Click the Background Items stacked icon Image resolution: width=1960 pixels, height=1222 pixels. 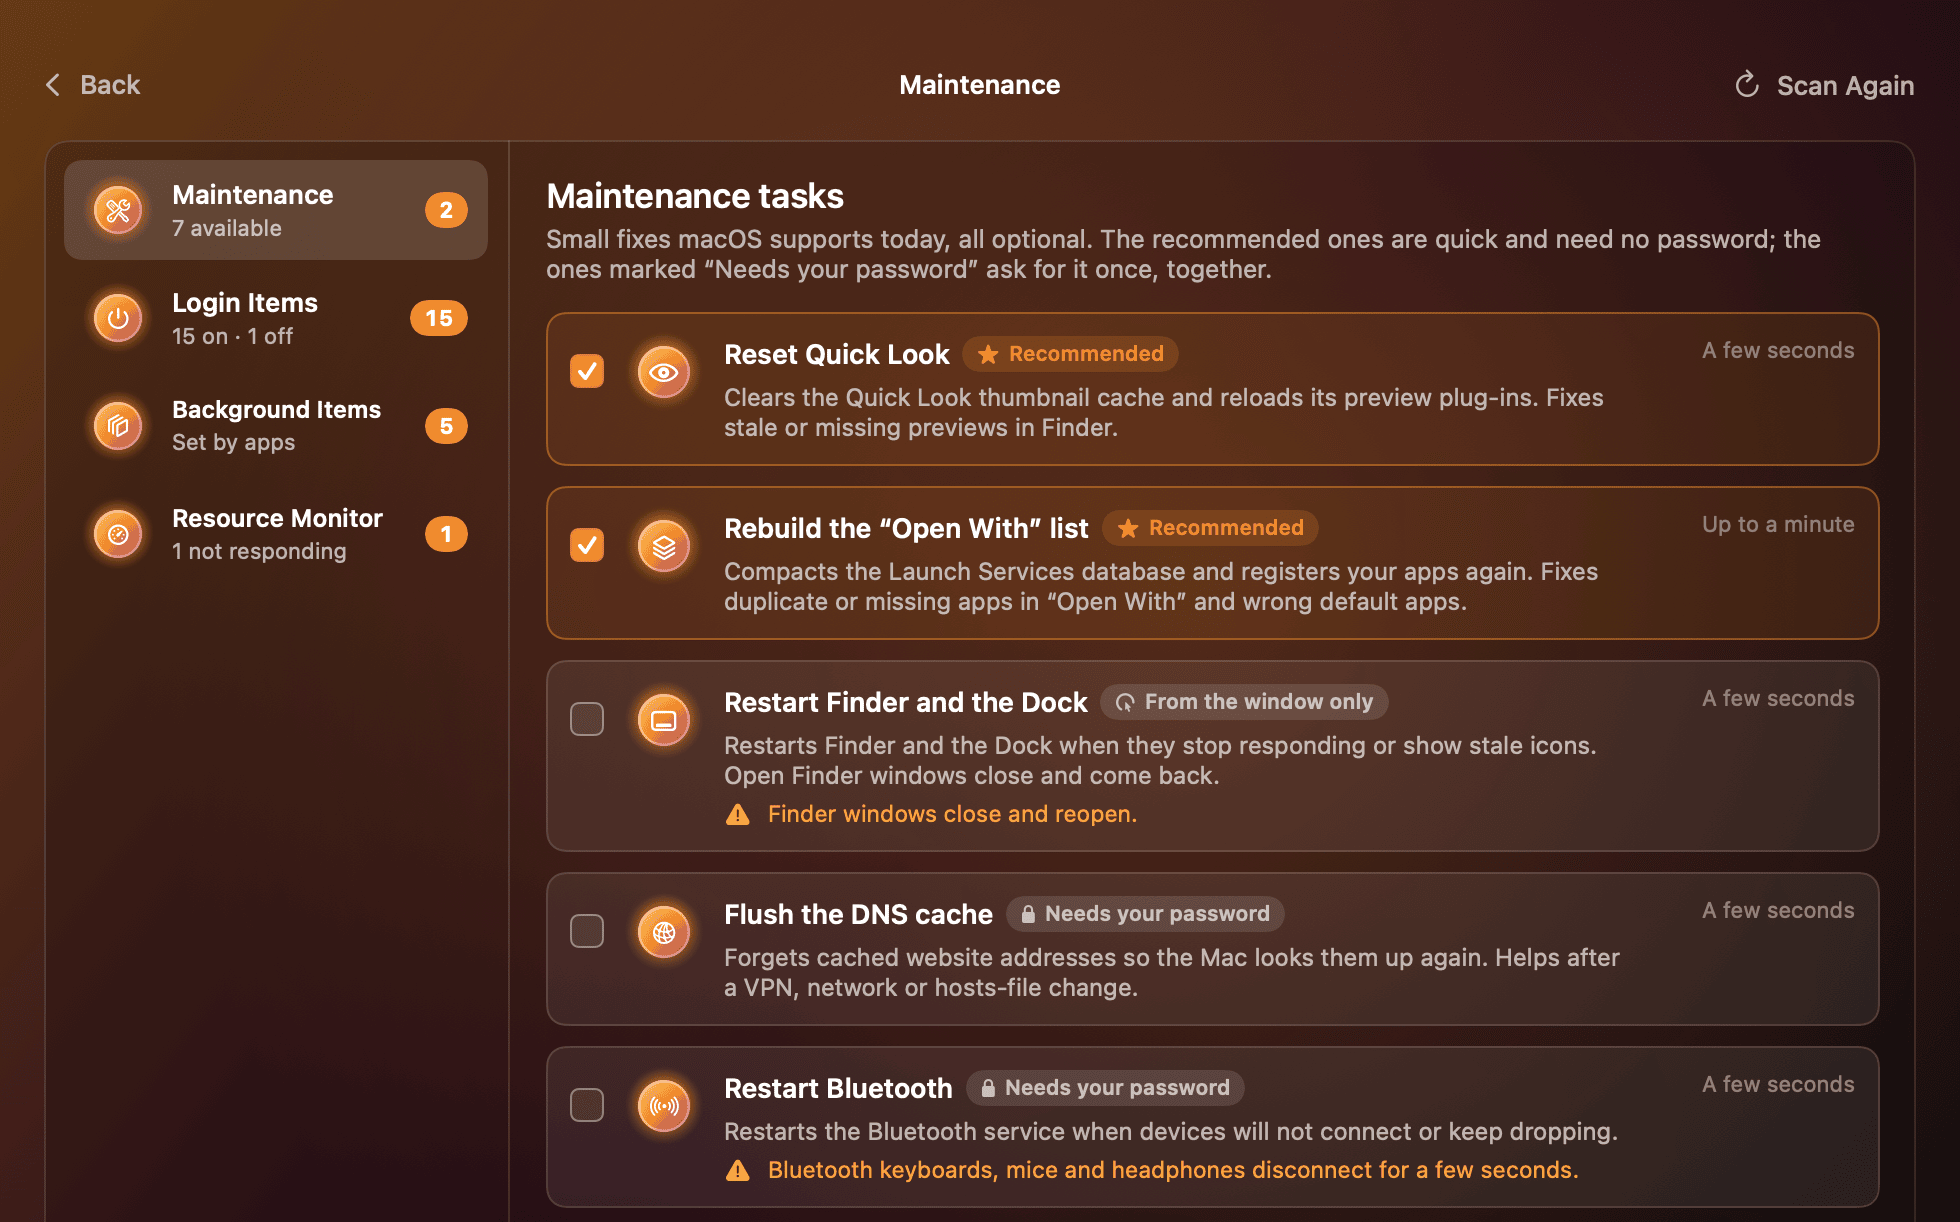click(x=118, y=426)
